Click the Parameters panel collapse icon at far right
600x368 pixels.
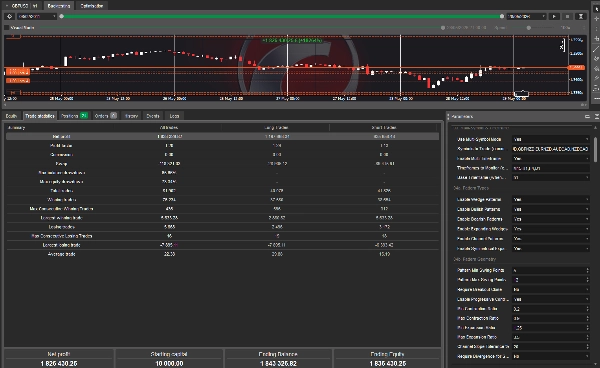597,116
